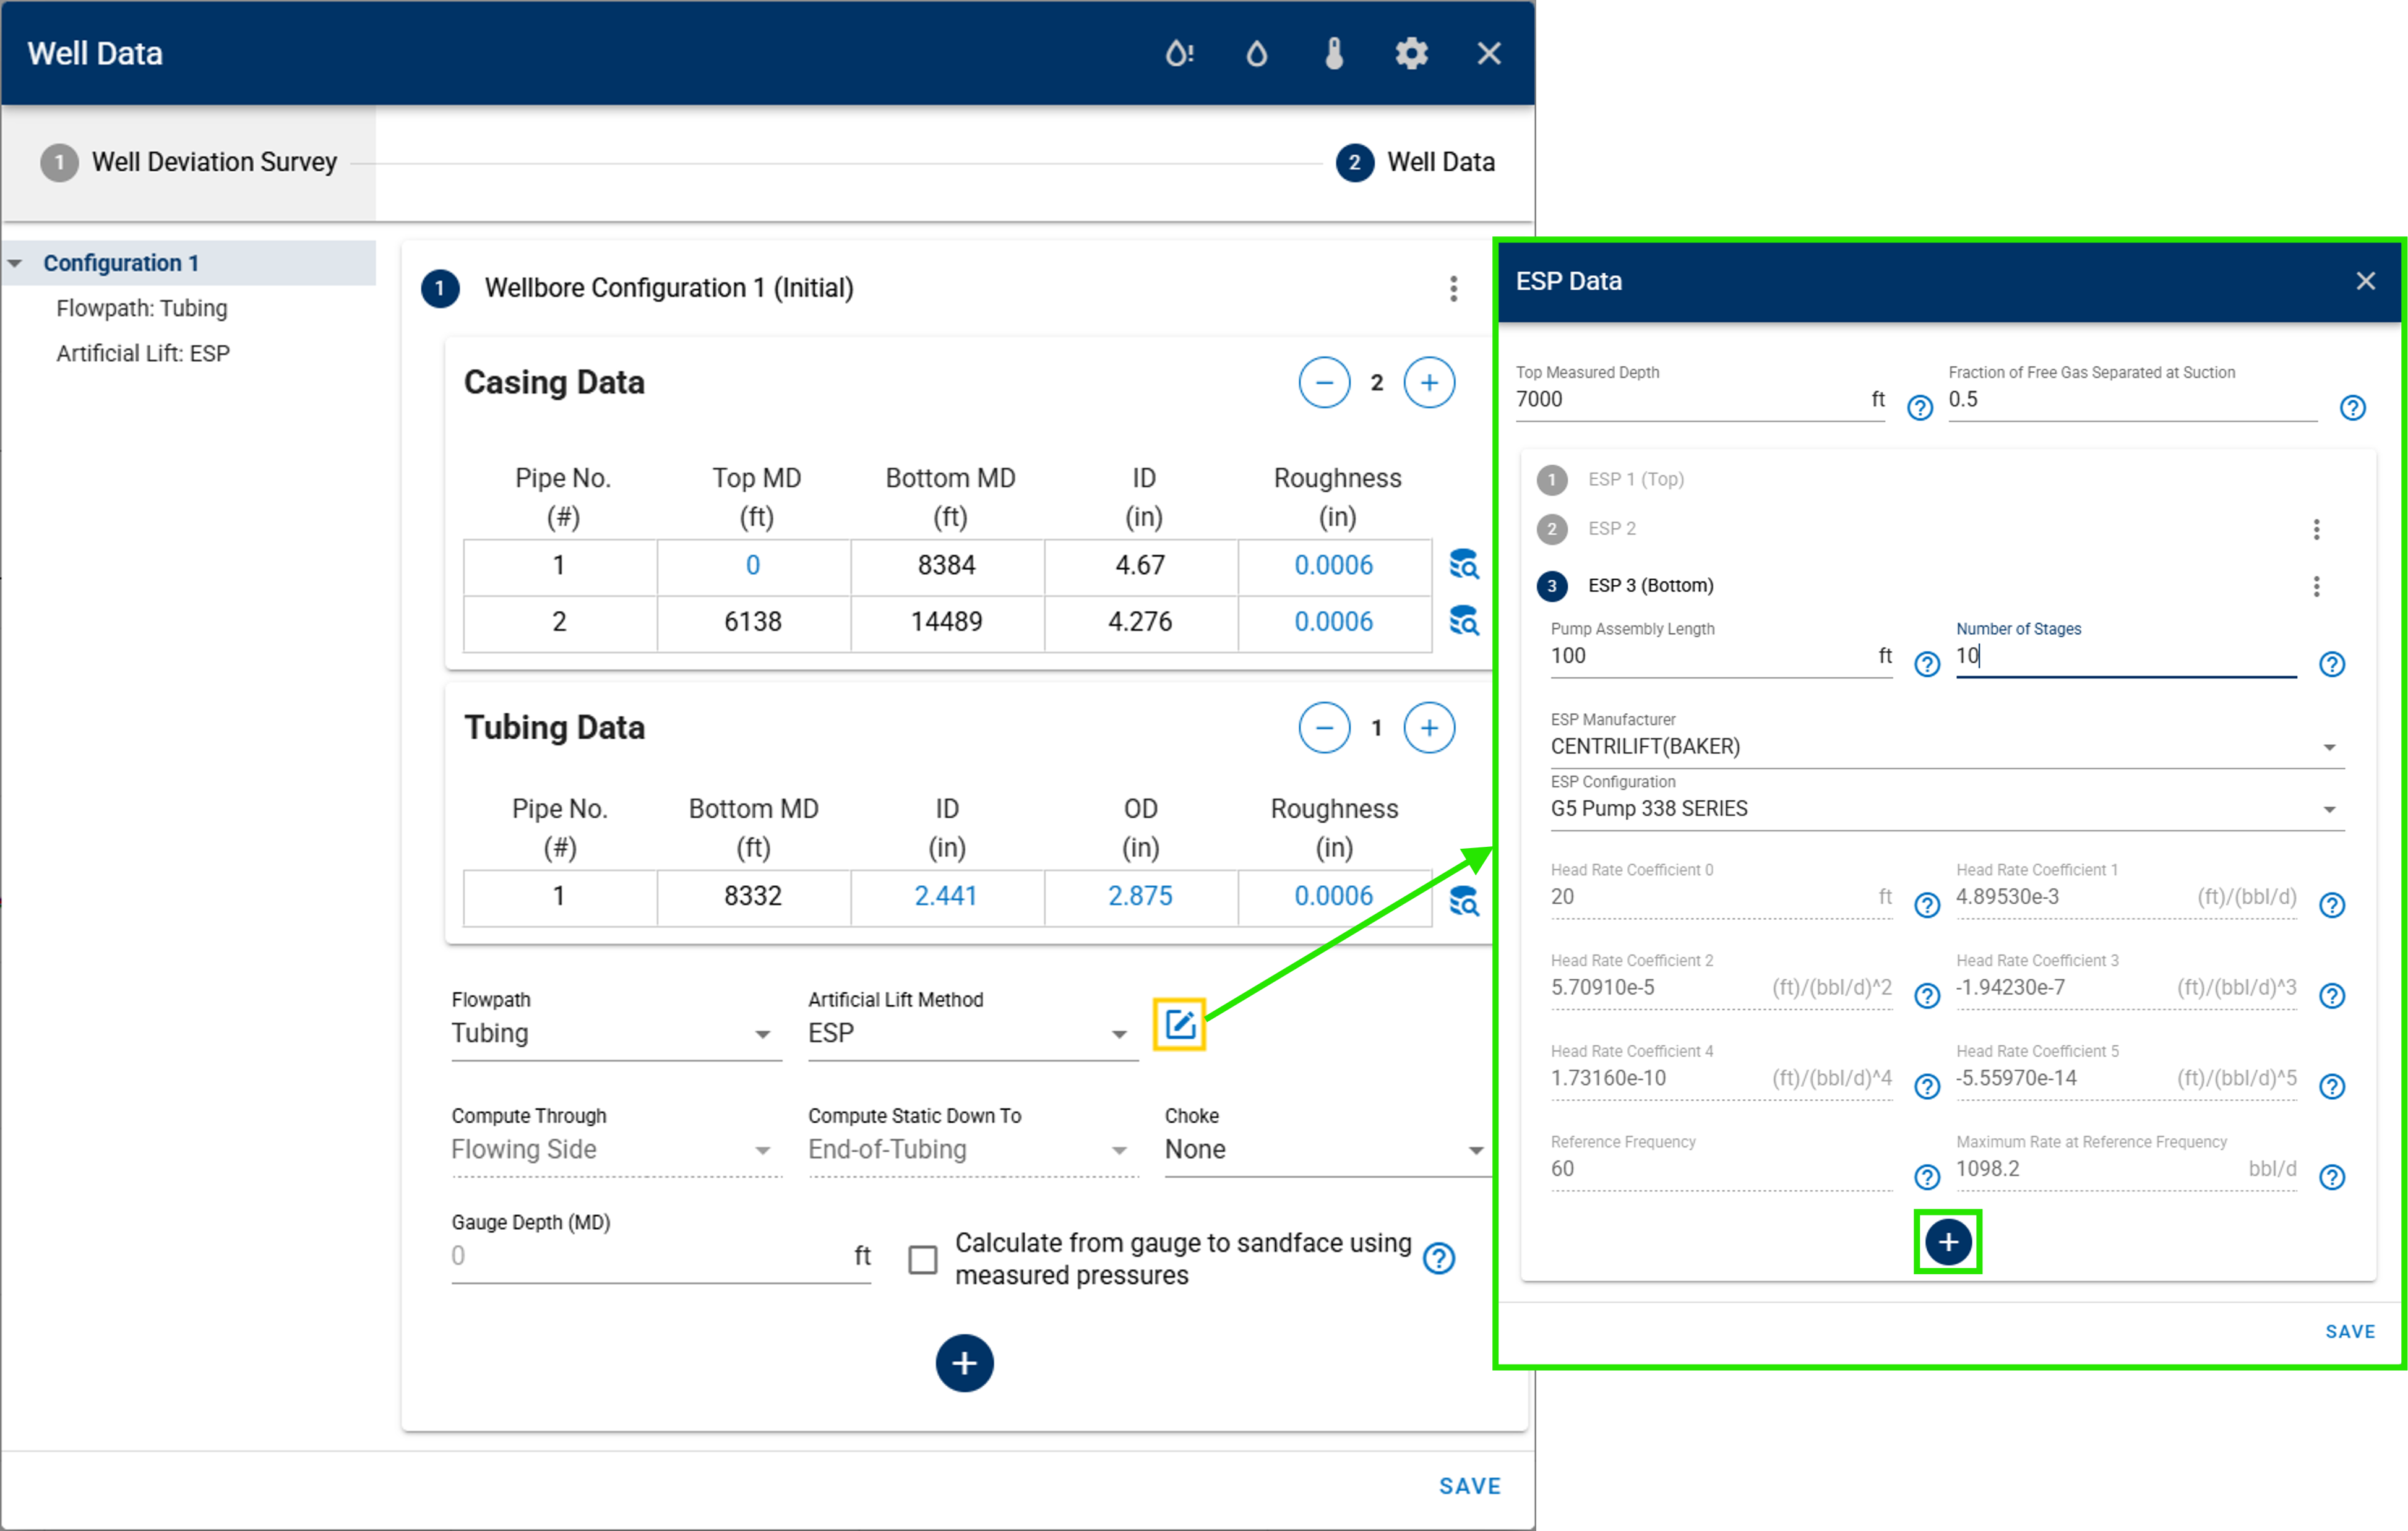Open the ESP edit icon beside Artificial Lift Method

tap(1179, 1024)
